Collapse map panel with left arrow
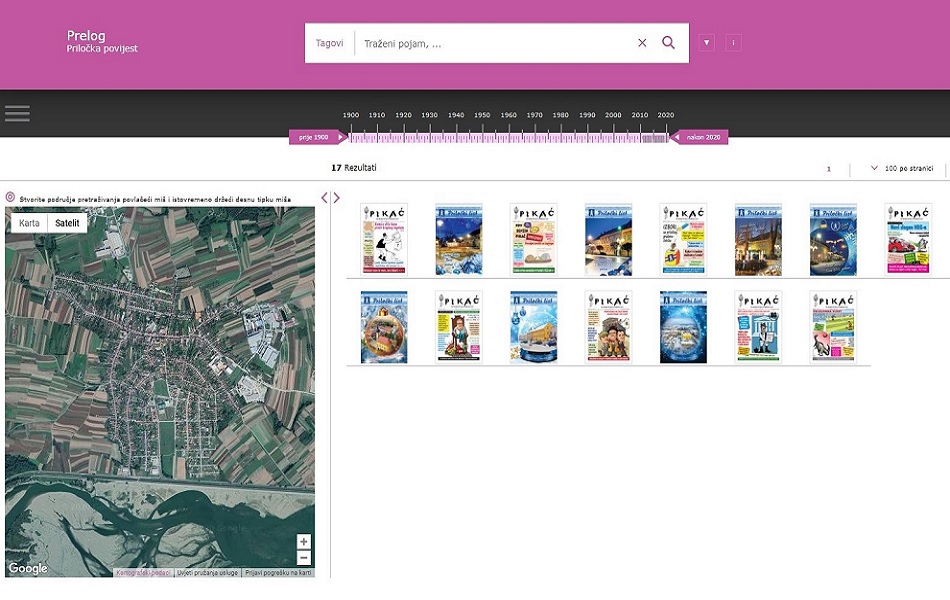 pyautogui.click(x=324, y=198)
